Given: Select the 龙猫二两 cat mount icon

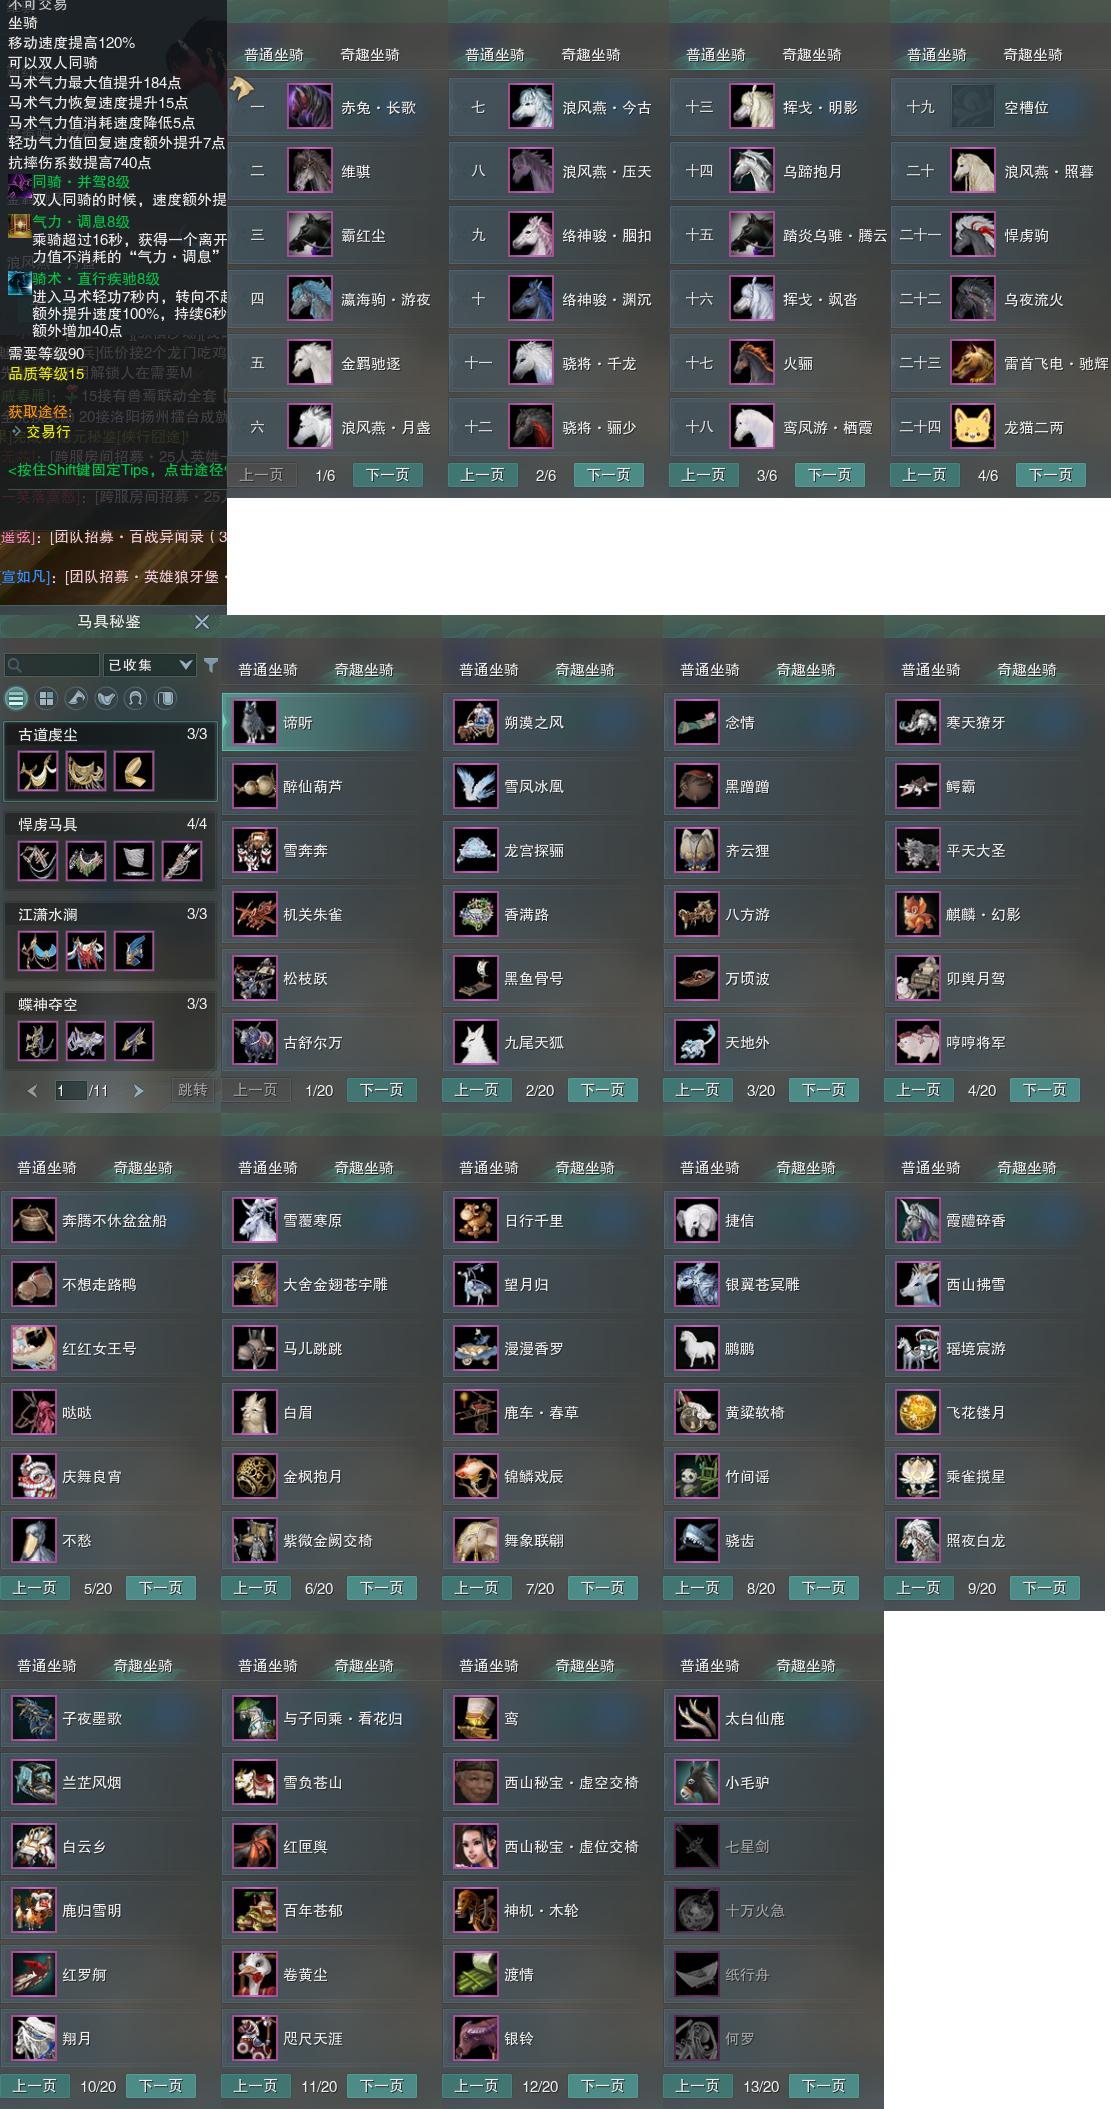Looking at the screenshot, I should [973, 427].
